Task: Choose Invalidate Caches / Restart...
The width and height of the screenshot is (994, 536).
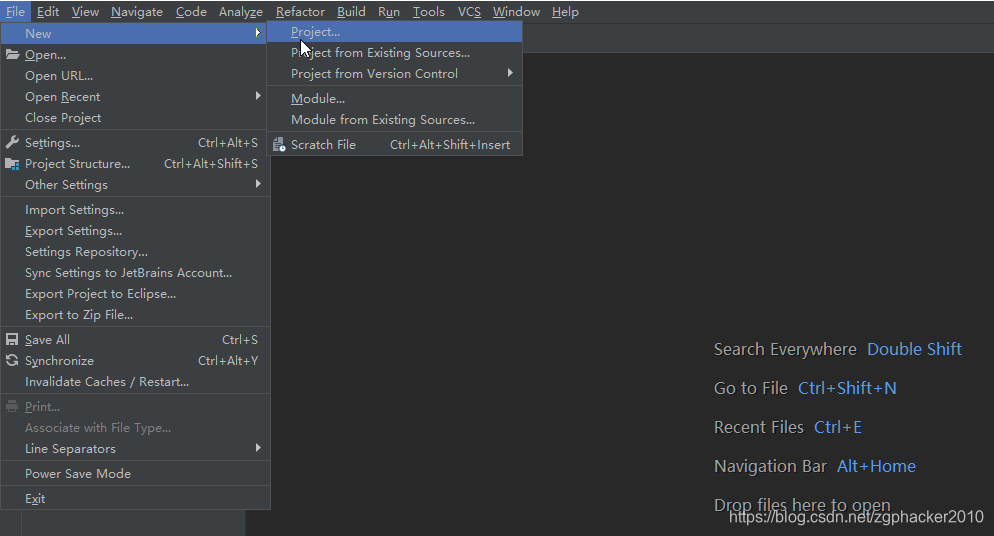Action: [x=136, y=381]
